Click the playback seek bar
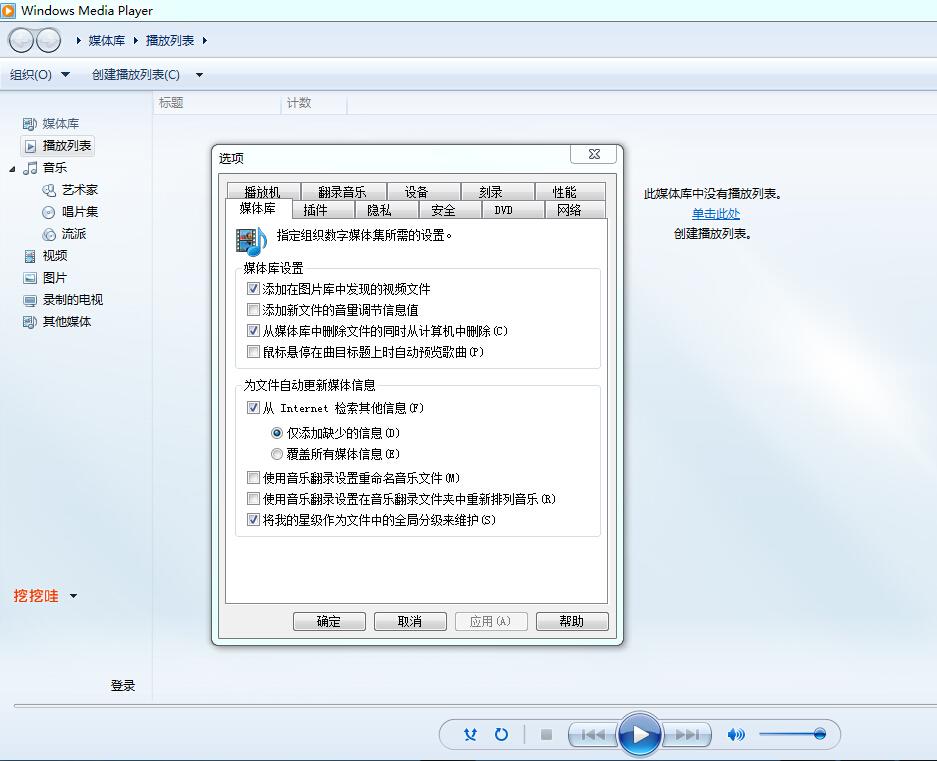The width and height of the screenshot is (937, 761). tap(475, 706)
